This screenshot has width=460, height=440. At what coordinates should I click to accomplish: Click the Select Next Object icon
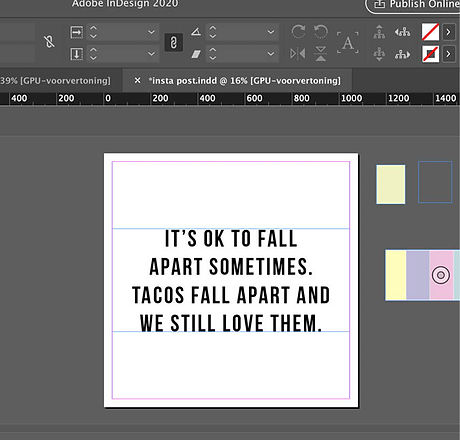[402, 54]
